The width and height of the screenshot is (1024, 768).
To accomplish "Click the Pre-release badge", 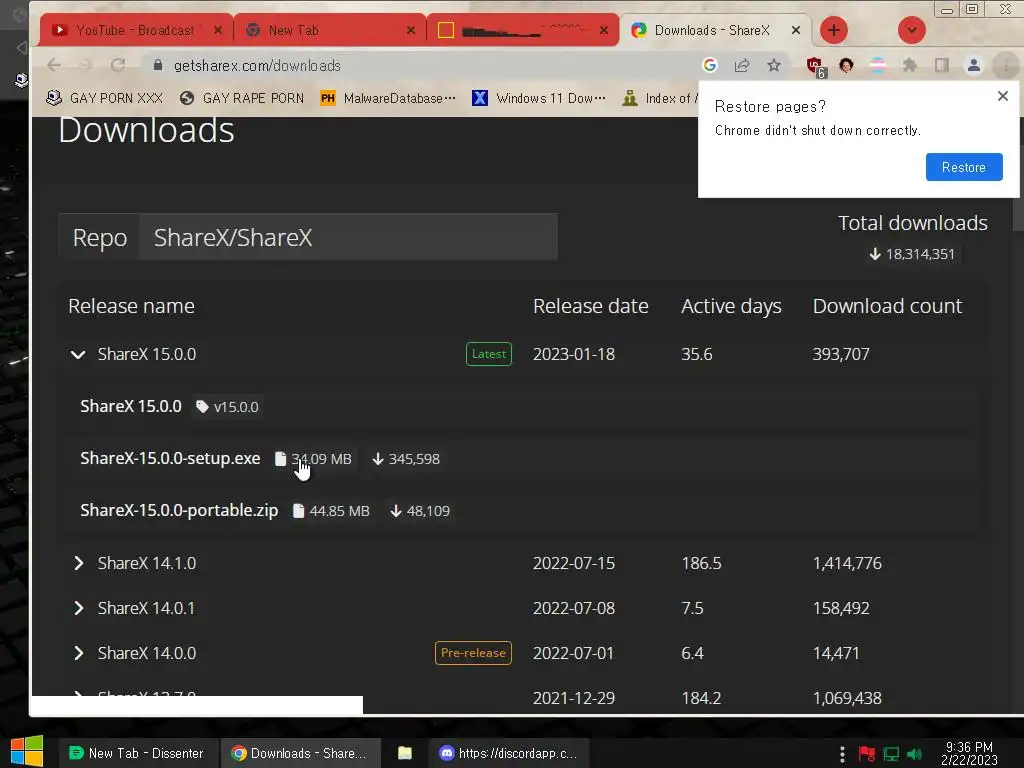I will coord(473,653).
